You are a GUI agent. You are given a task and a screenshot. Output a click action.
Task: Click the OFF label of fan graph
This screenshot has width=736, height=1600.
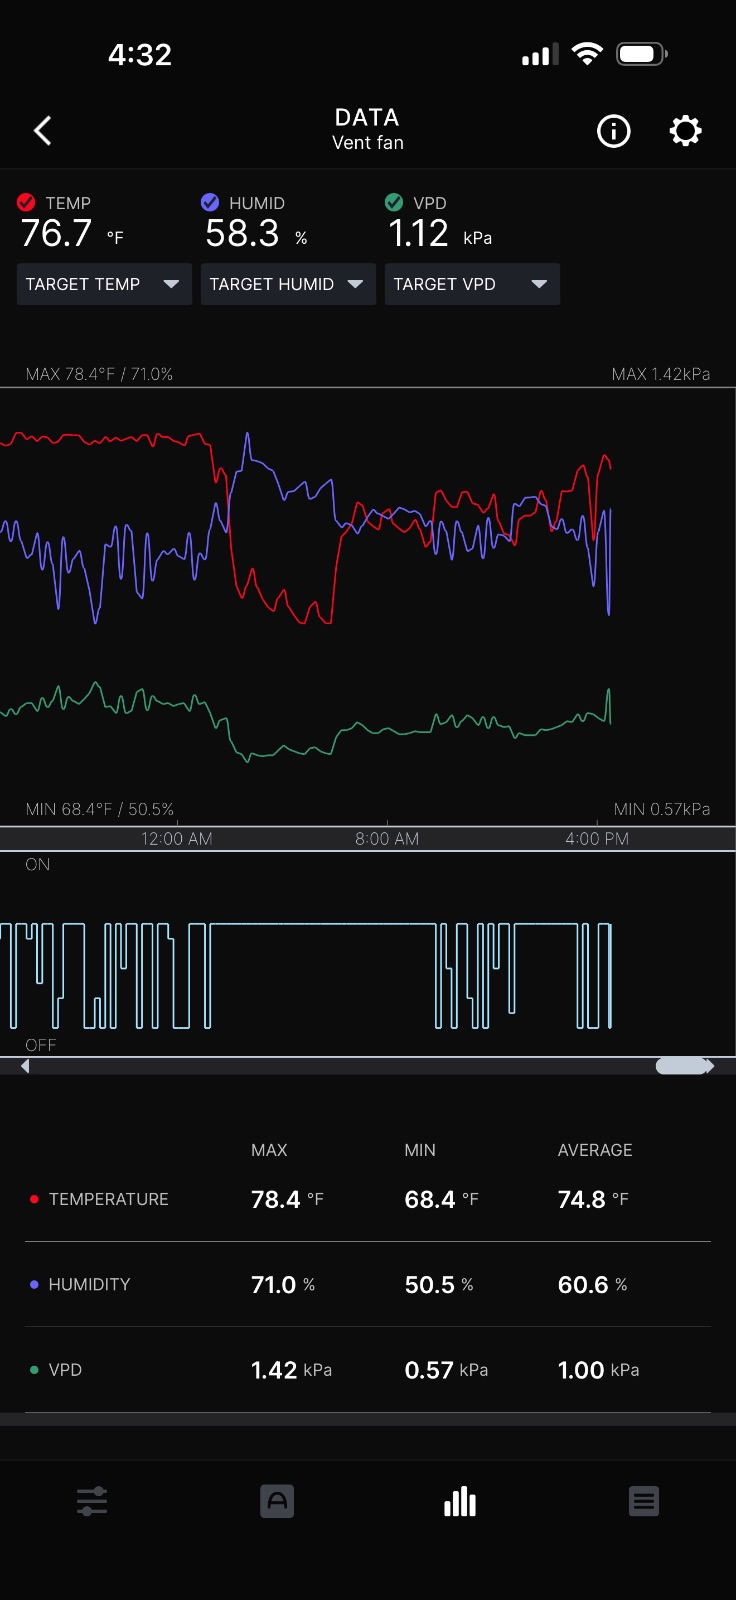[x=41, y=1045]
